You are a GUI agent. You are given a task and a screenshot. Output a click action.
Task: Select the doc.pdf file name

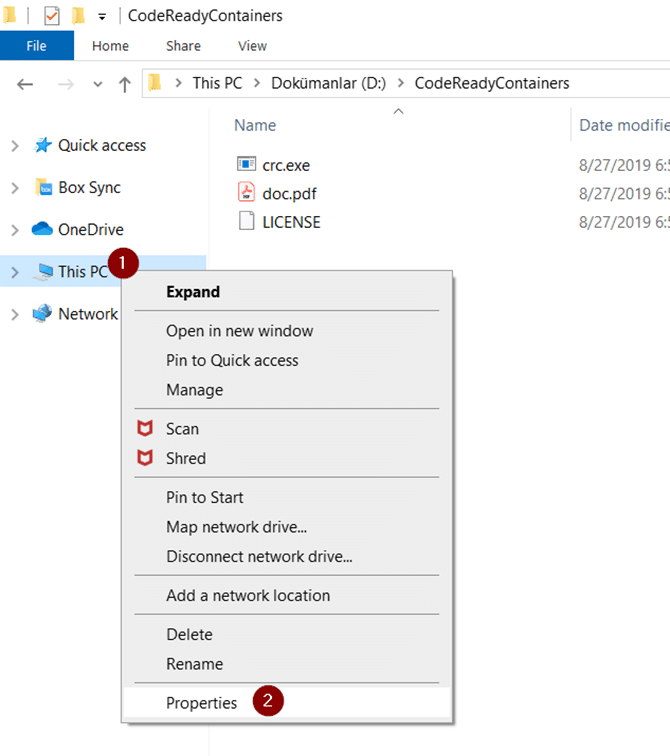(289, 194)
